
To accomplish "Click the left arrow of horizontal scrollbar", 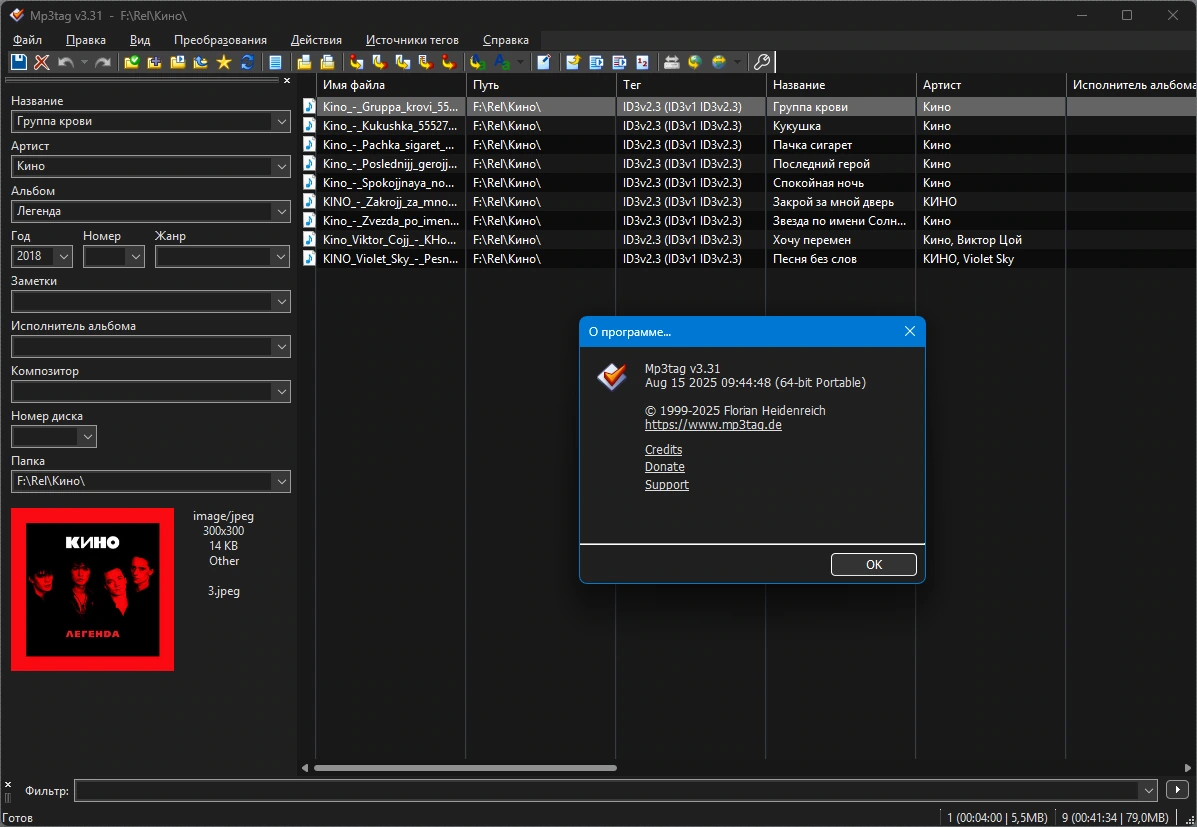I will coord(305,767).
